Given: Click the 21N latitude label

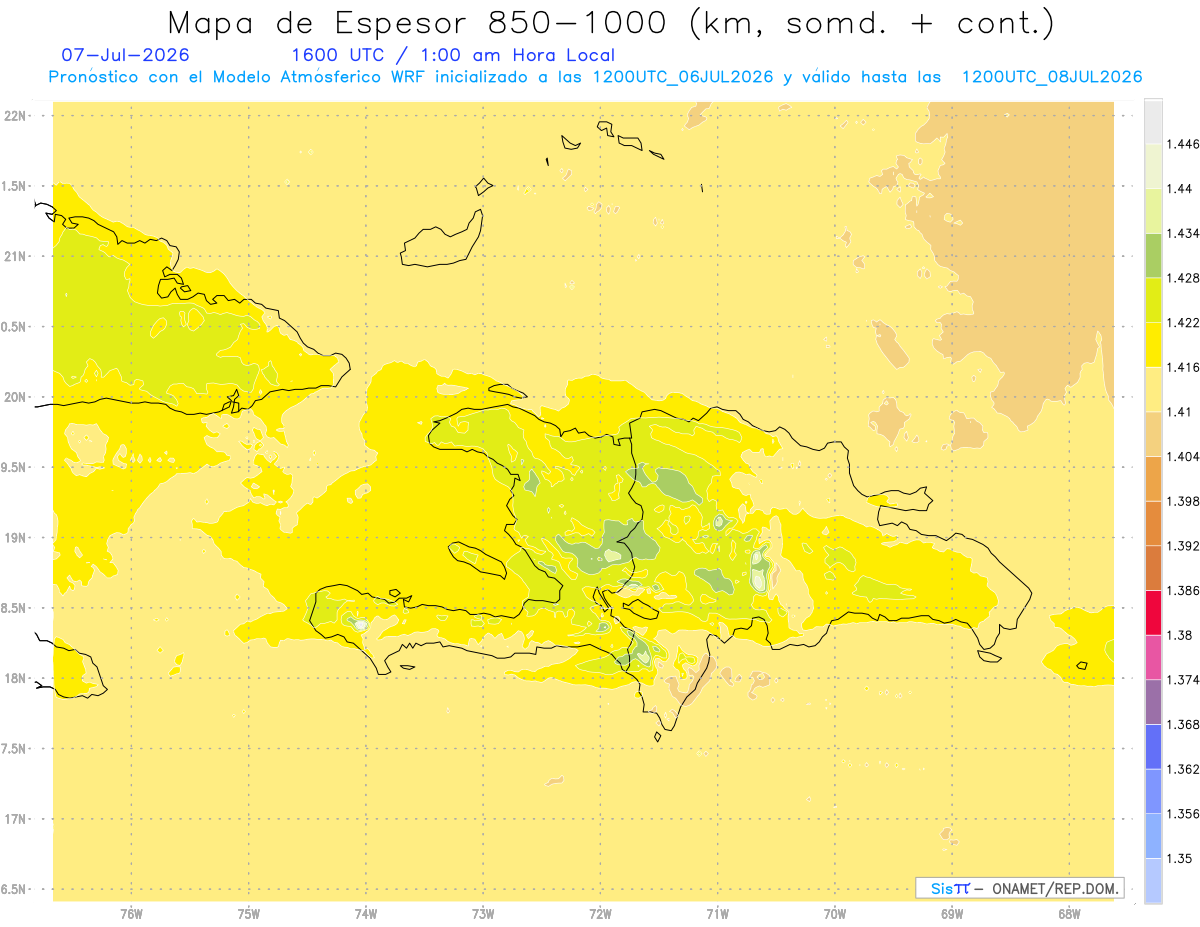Looking at the screenshot, I should pyautogui.click(x=16, y=257).
